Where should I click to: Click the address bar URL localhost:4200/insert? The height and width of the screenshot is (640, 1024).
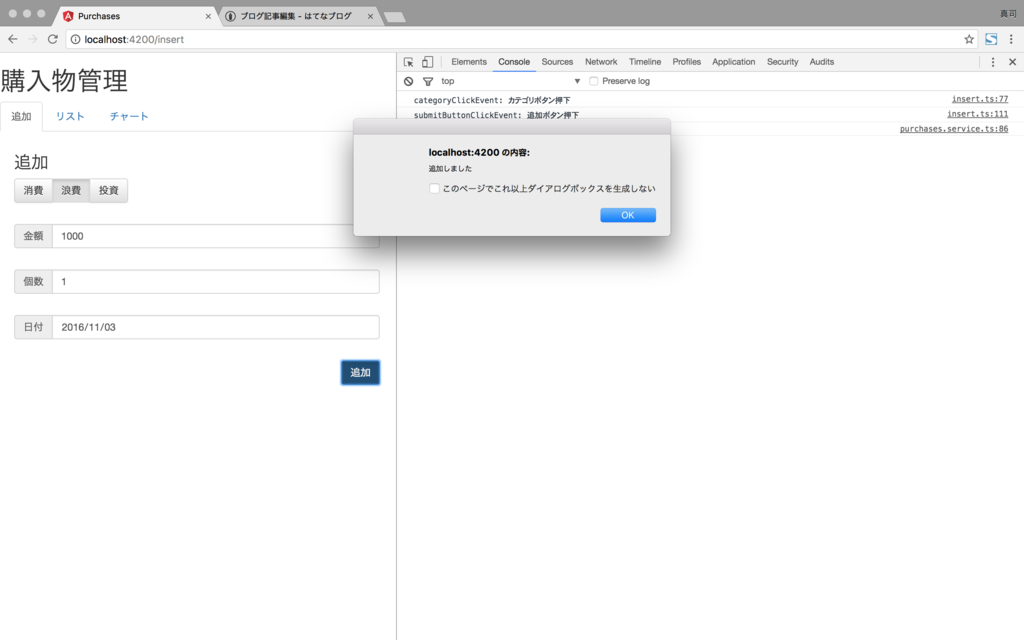tap(134, 39)
